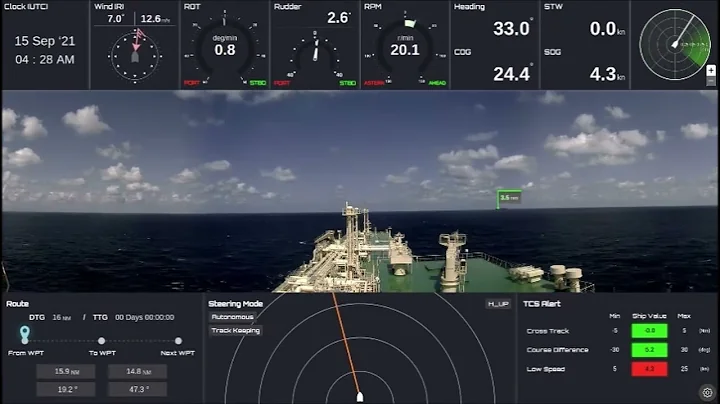Select Track Keeping steering mode

[236, 331]
